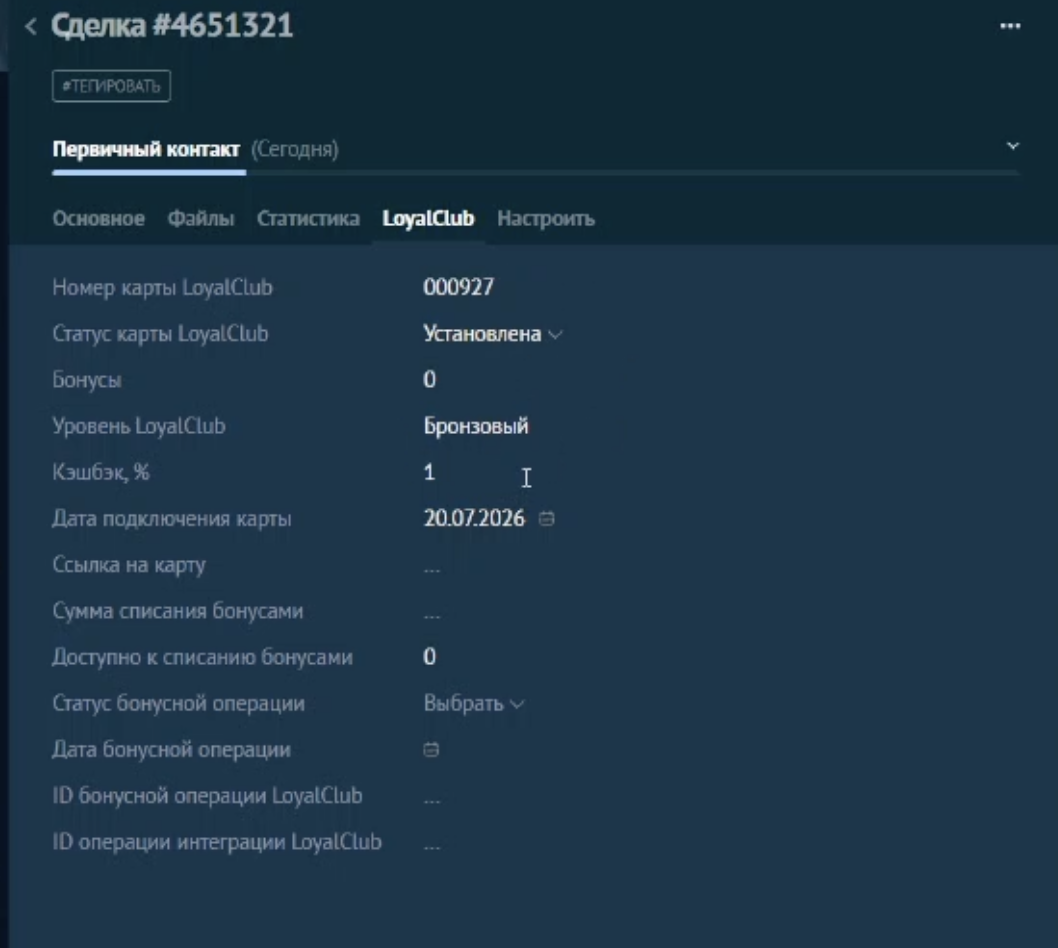Go back using the arrow beside Сделка
Image resolution: width=1058 pixels, height=948 pixels.
(30, 26)
